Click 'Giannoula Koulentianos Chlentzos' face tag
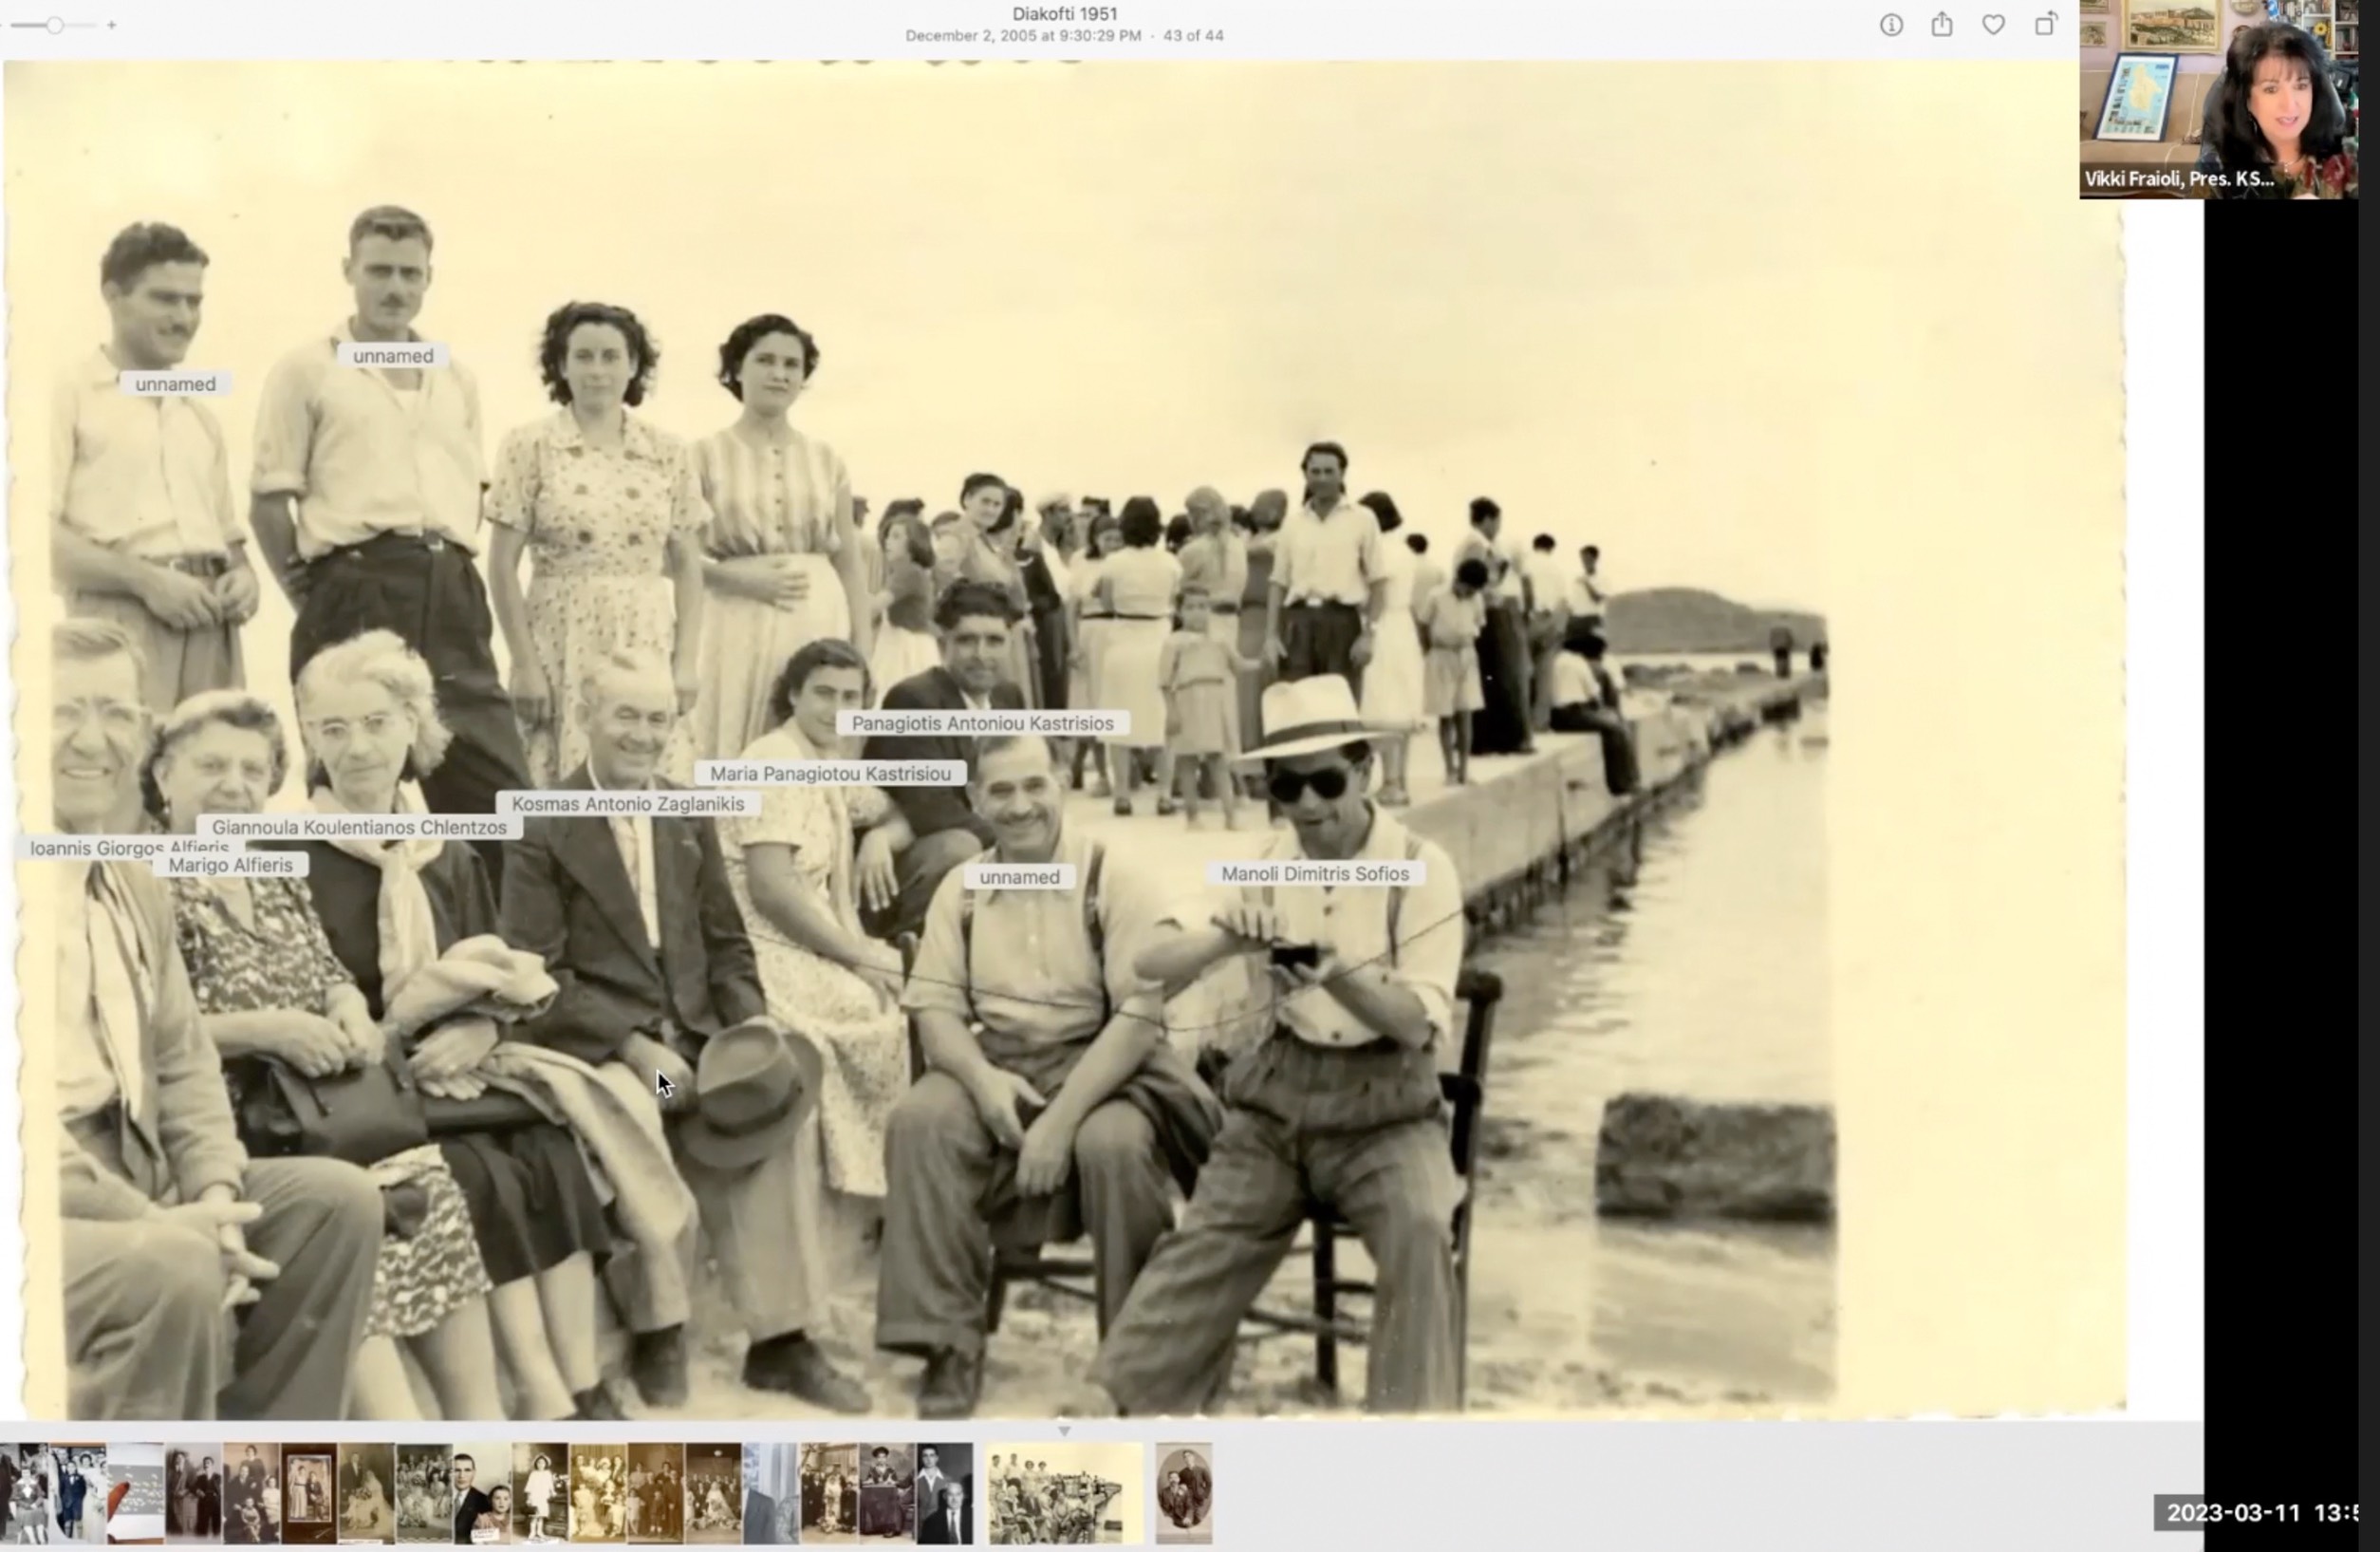 tap(359, 828)
